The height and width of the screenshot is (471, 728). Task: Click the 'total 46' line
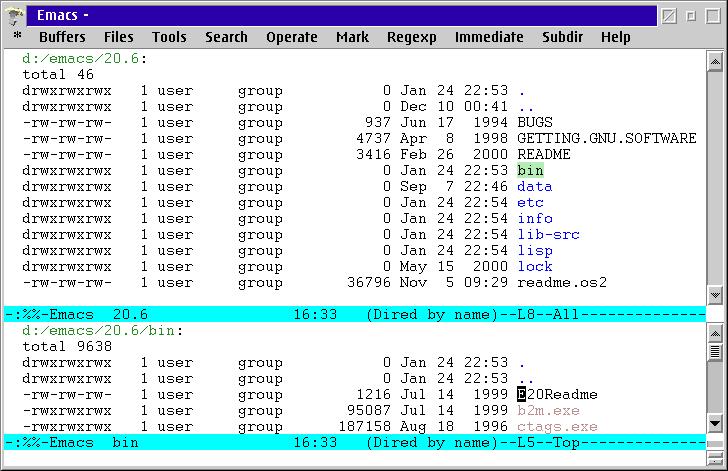[x=58, y=74]
